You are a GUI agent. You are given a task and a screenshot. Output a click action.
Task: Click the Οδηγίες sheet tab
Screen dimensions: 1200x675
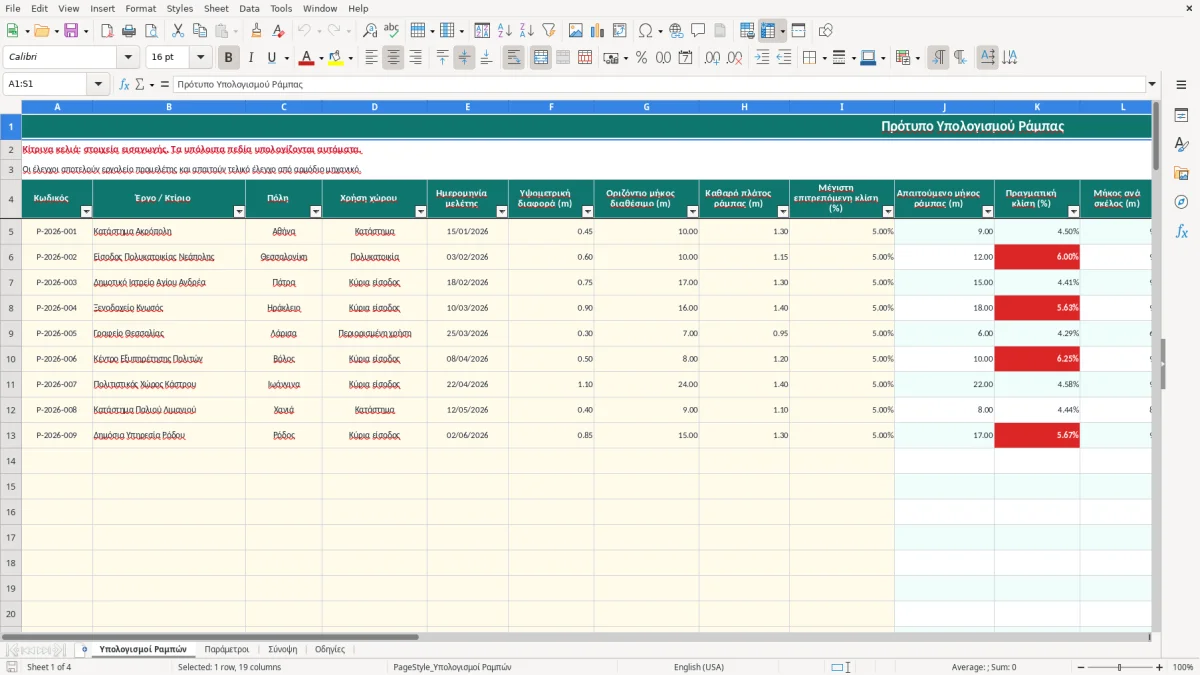coord(330,649)
